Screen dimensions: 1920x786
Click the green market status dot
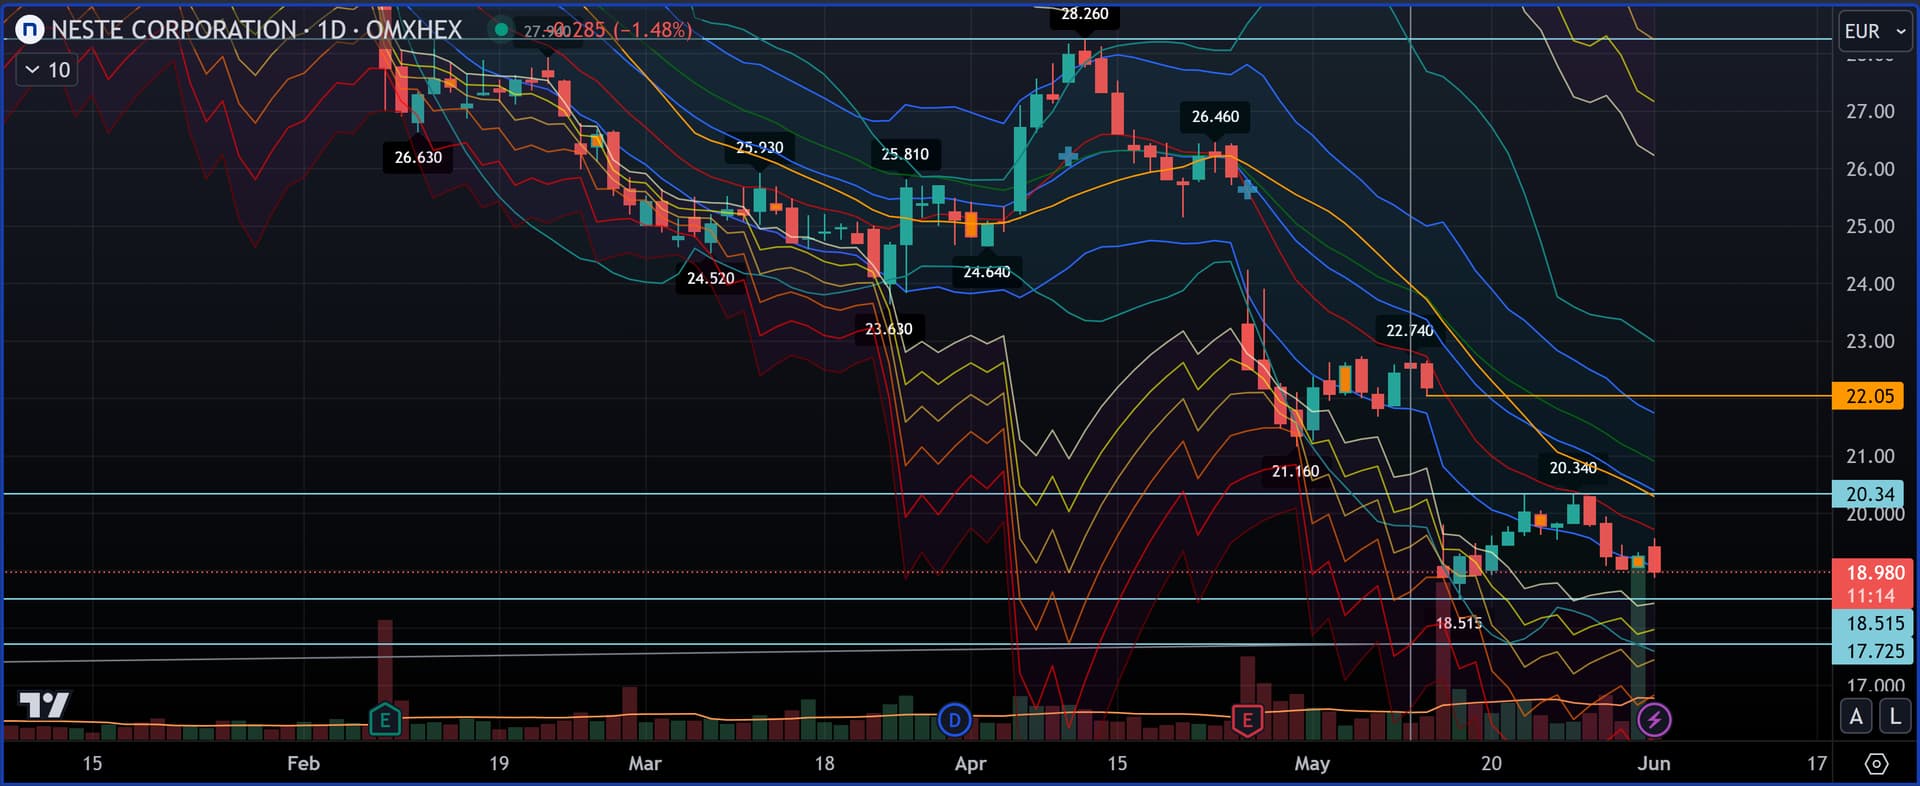501,29
